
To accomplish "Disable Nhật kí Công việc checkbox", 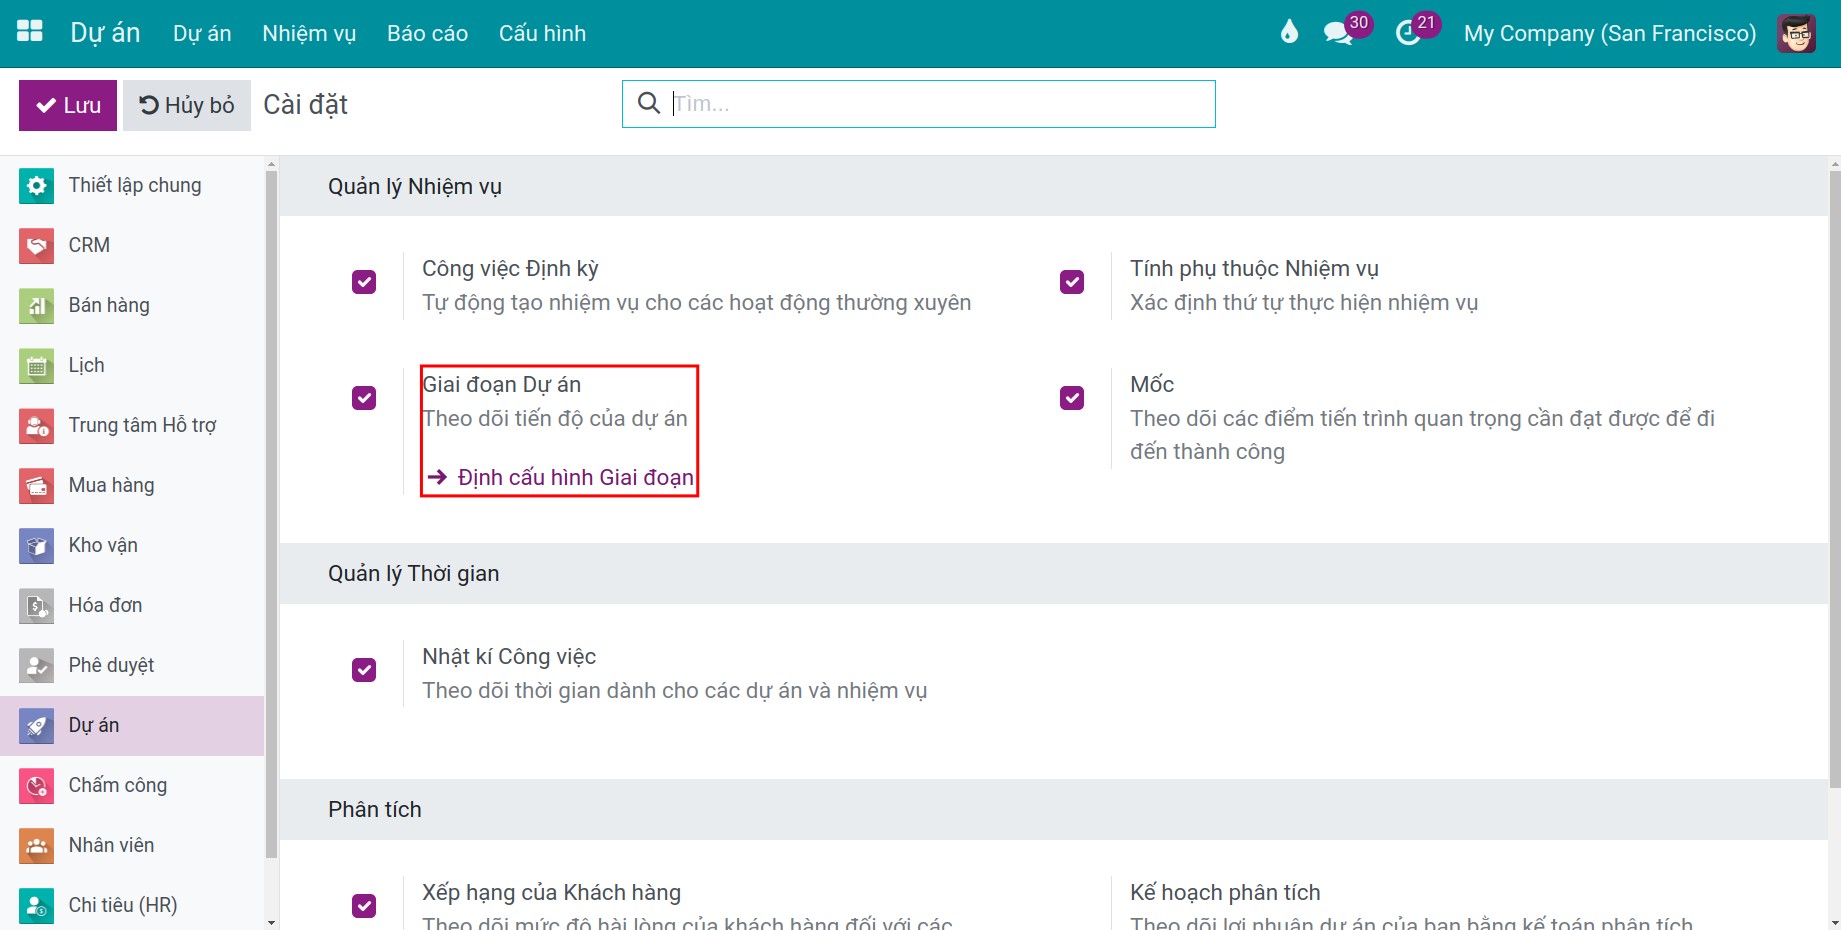I will click(364, 670).
